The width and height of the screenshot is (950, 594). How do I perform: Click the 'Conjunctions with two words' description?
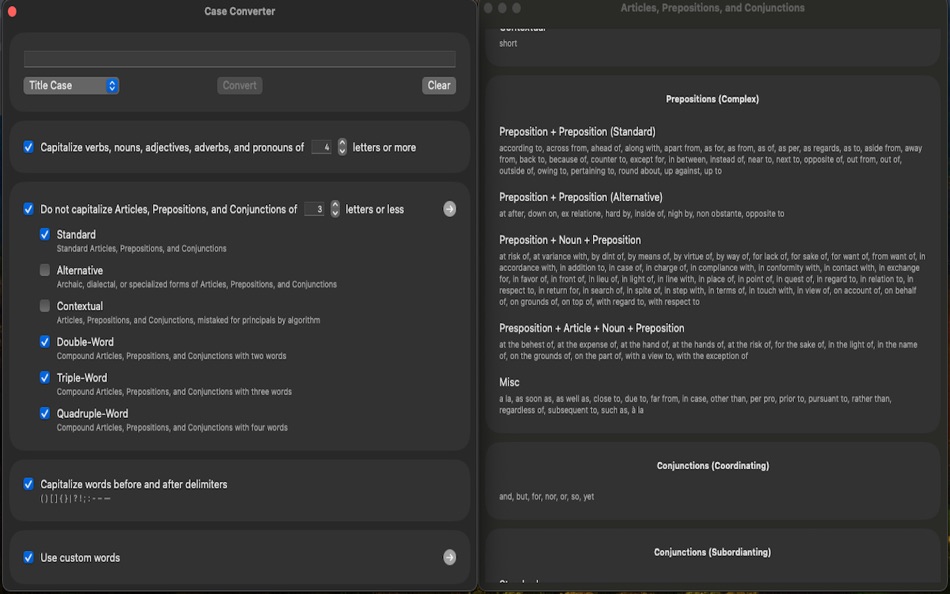pyautogui.click(x=171, y=356)
